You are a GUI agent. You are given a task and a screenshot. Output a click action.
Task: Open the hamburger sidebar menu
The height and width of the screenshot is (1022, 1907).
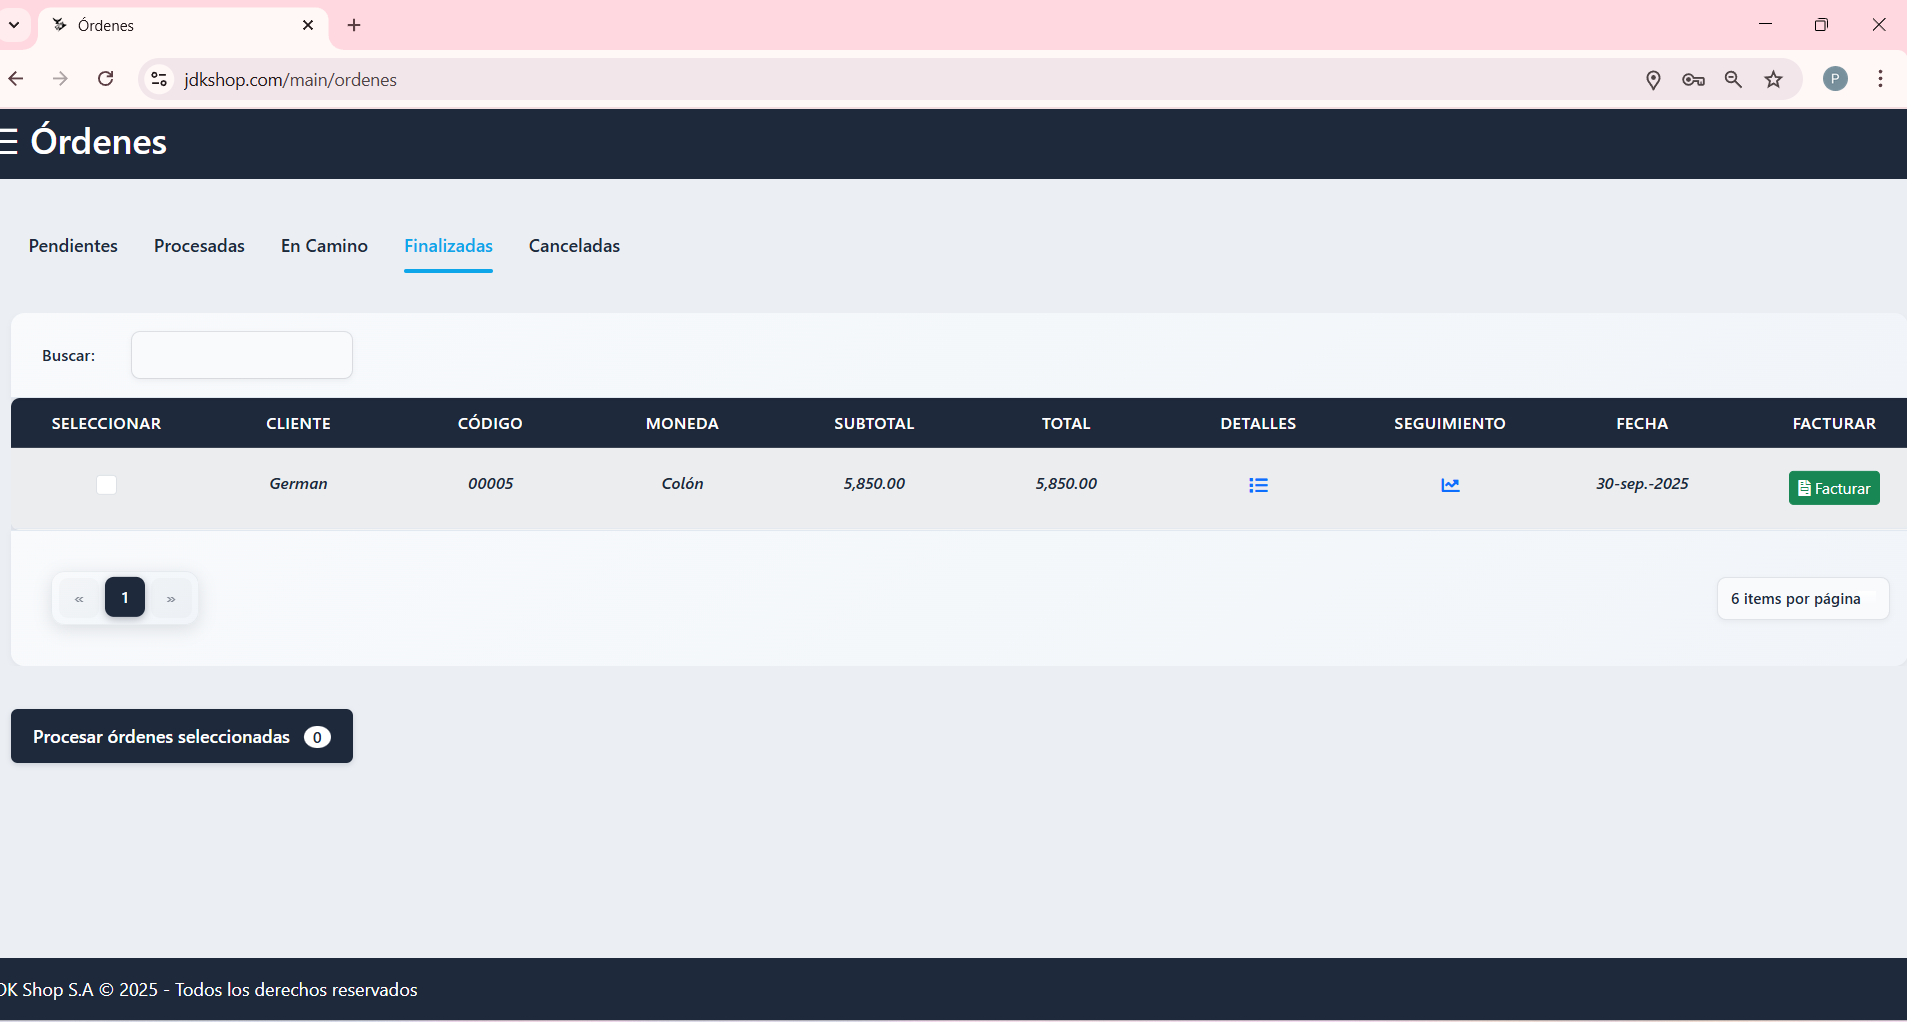(x=9, y=142)
